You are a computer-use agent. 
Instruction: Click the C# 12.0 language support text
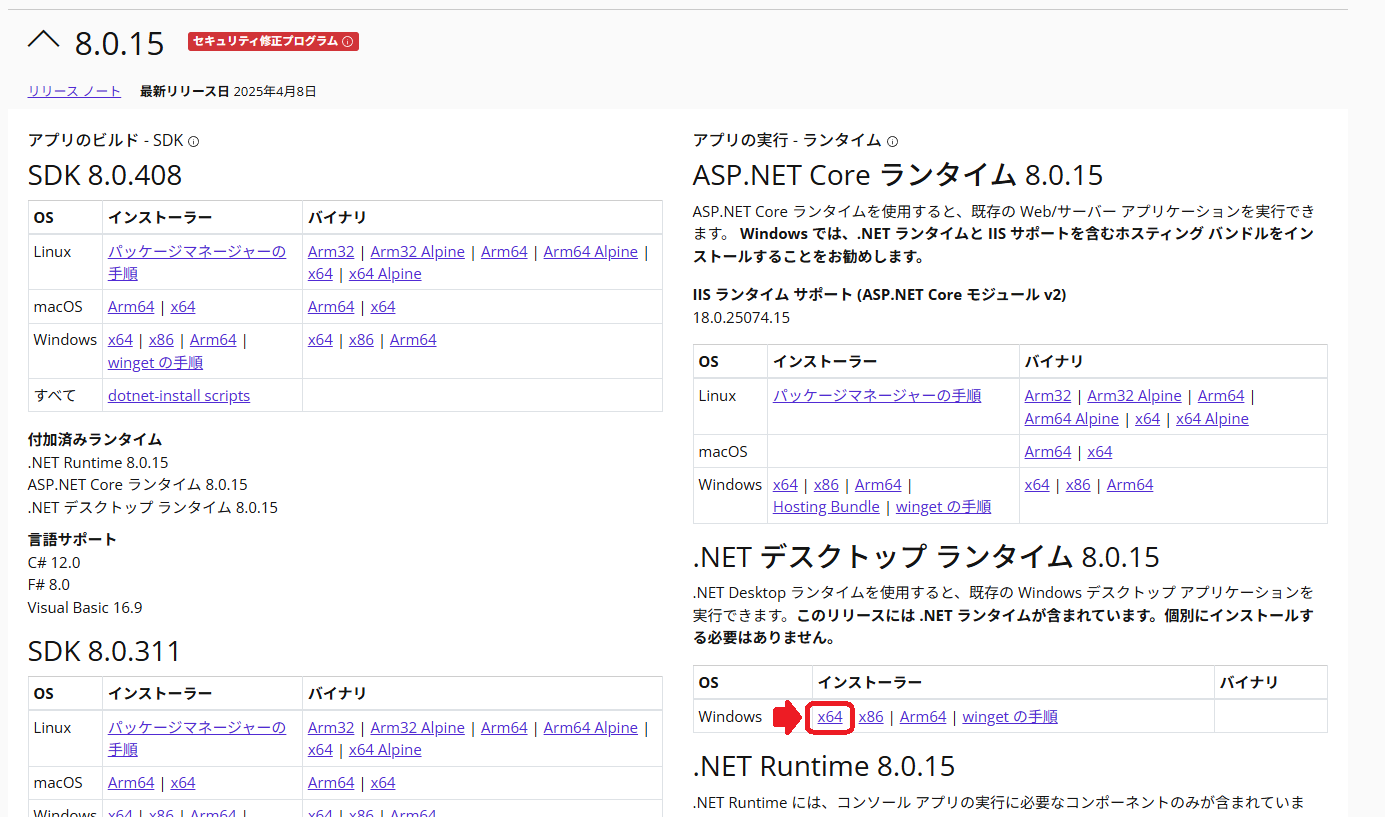tap(54, 563)
